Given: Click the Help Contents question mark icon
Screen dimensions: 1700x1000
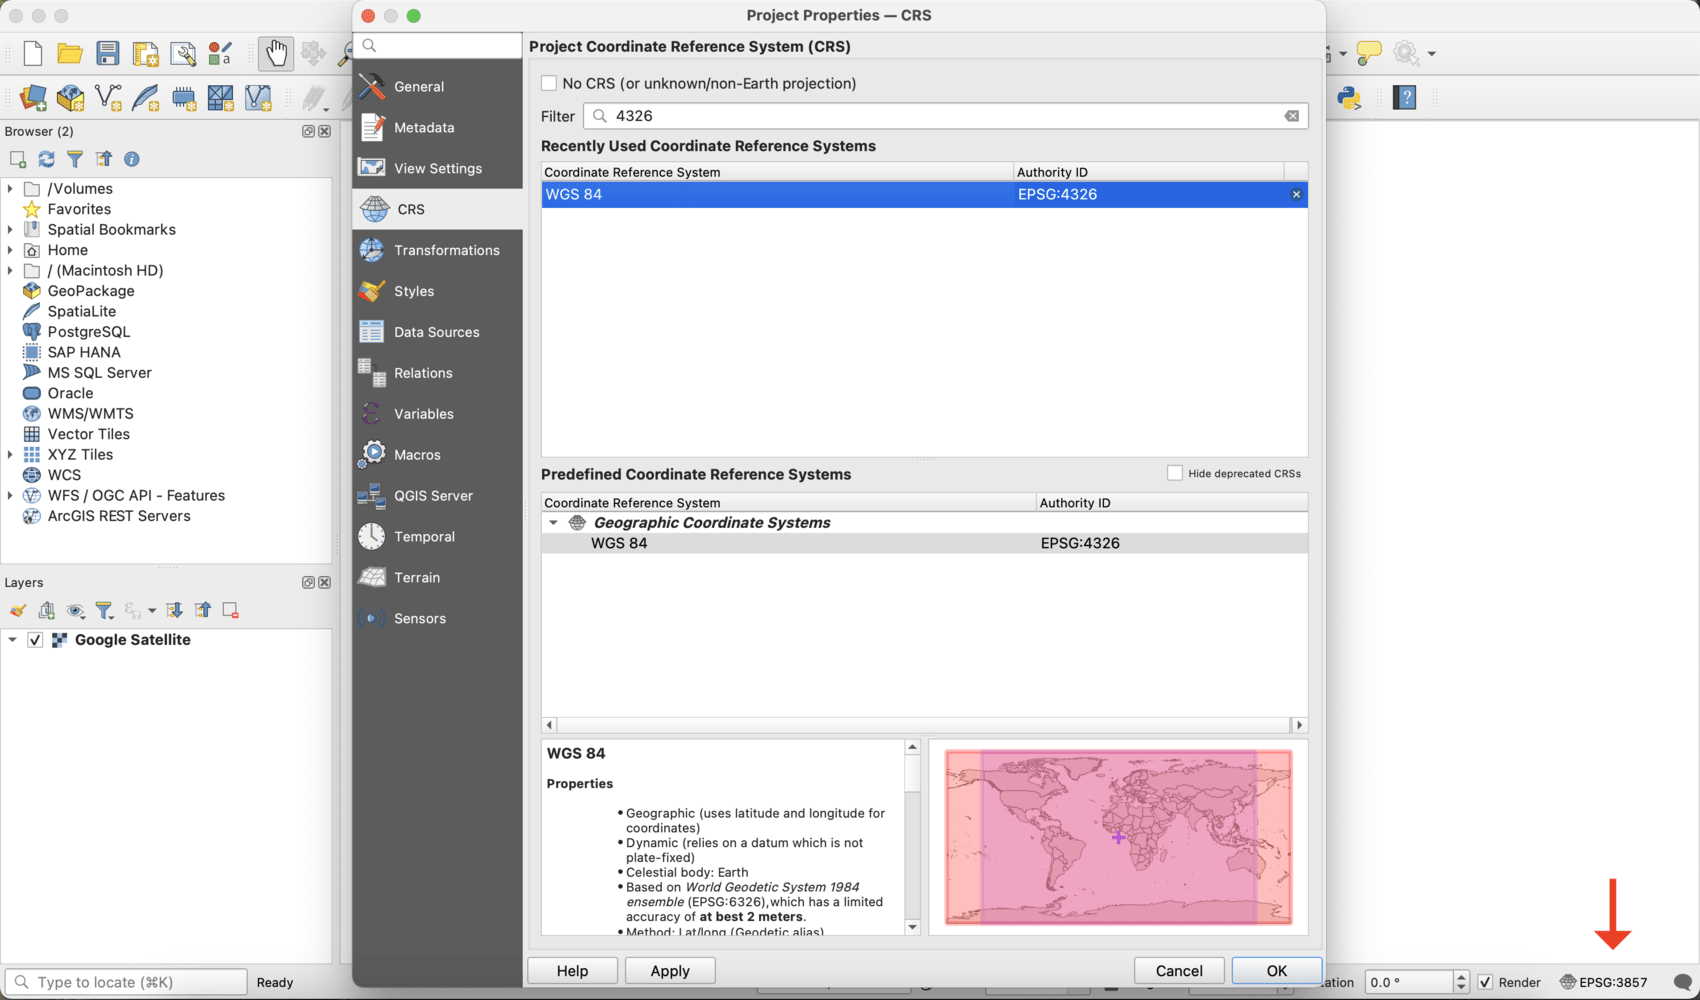Looking at the screenshot, I should (1405, 97).
